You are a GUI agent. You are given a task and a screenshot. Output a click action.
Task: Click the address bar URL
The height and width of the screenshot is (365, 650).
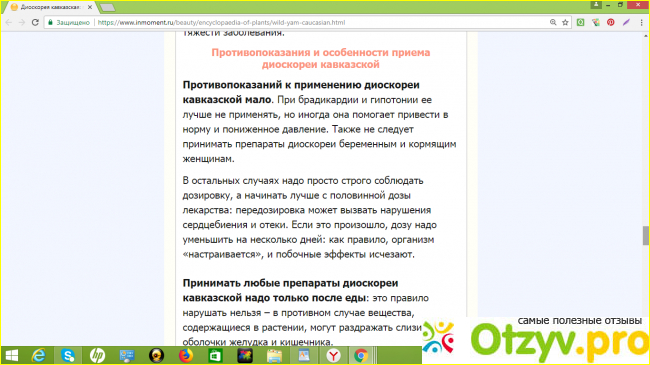pyautogui.click(x=221, y=22)
